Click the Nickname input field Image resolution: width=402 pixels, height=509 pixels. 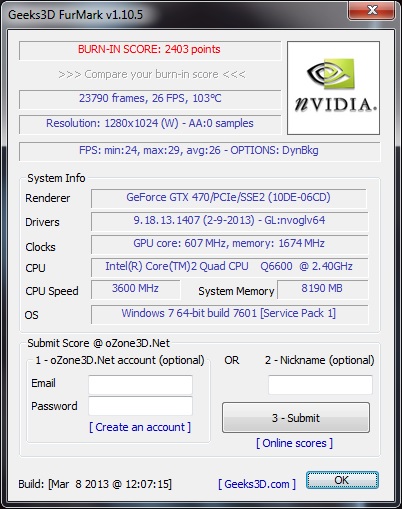[320, 384]
